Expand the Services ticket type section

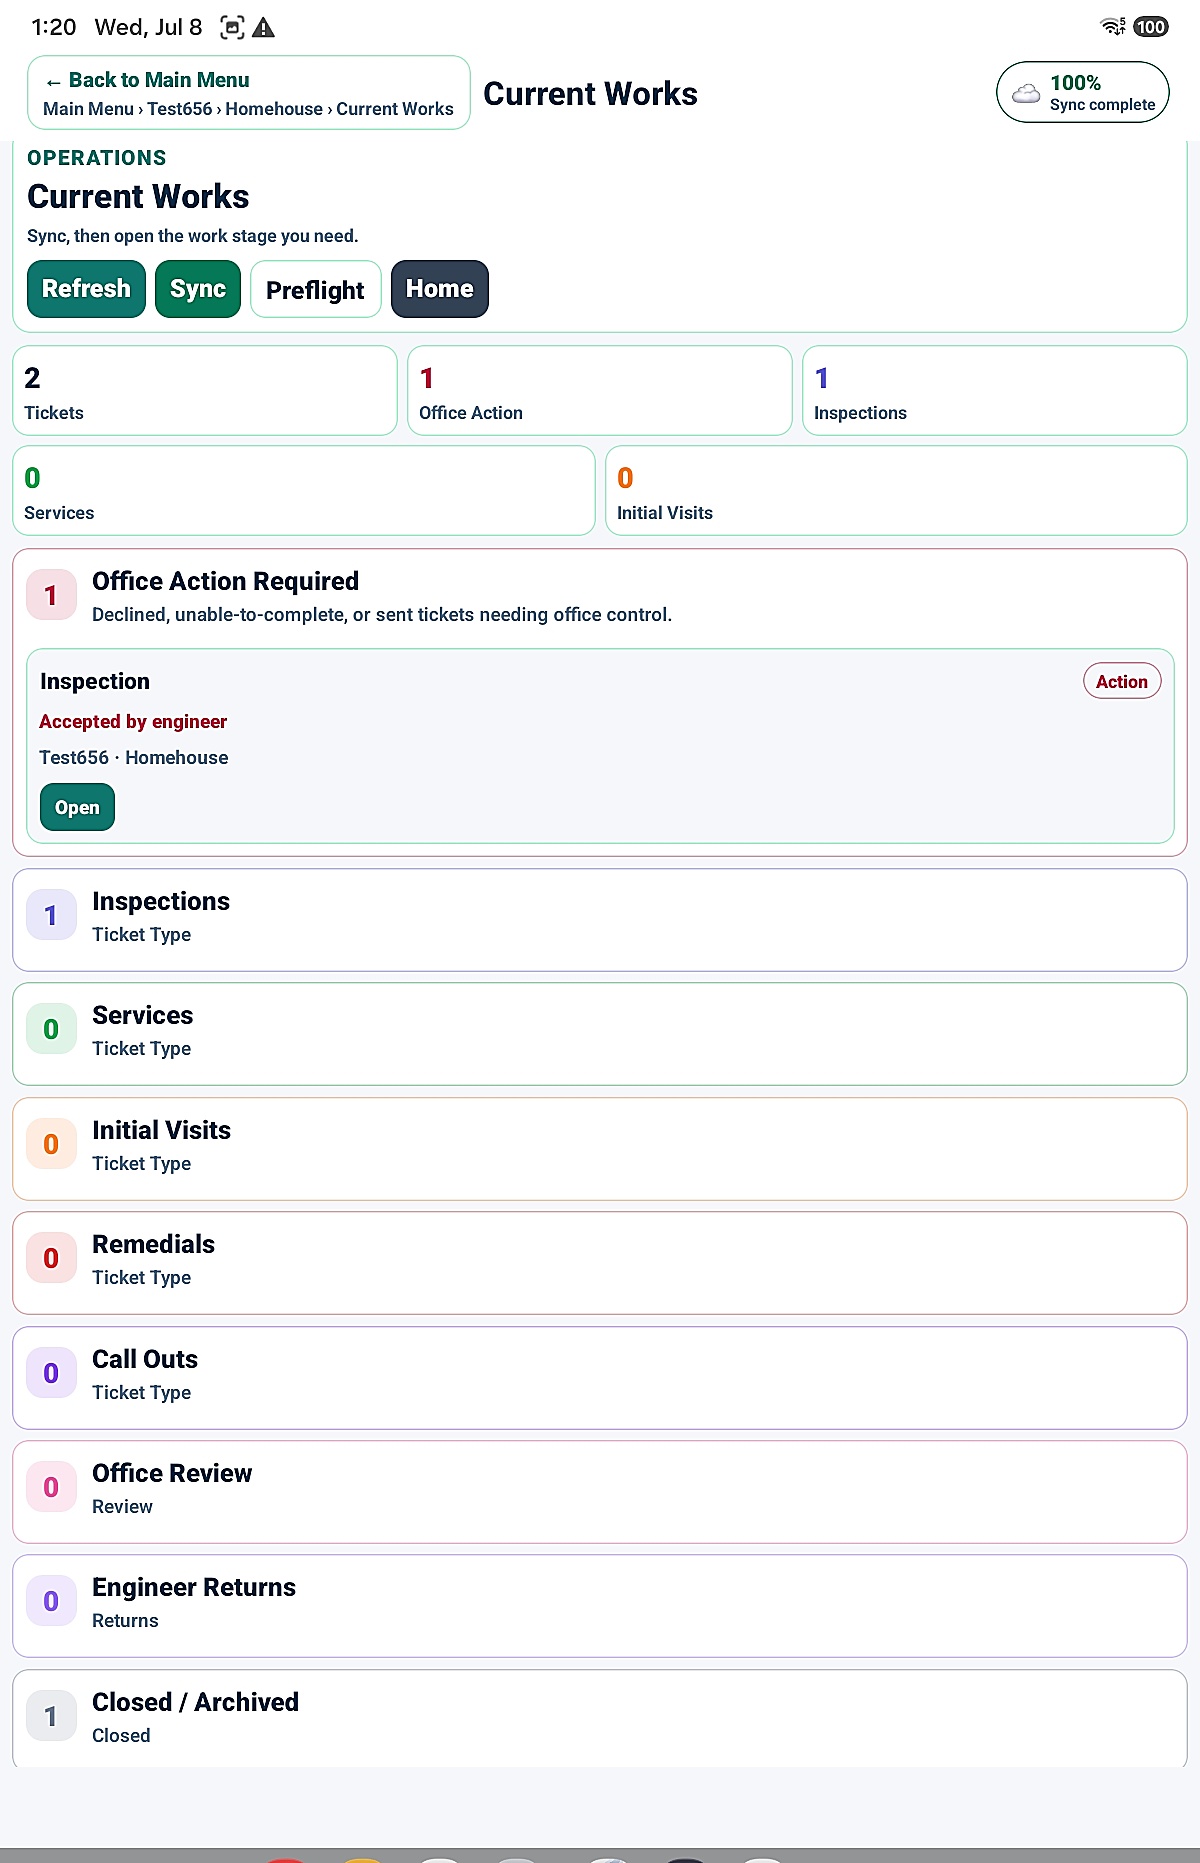pos(600,1034)
